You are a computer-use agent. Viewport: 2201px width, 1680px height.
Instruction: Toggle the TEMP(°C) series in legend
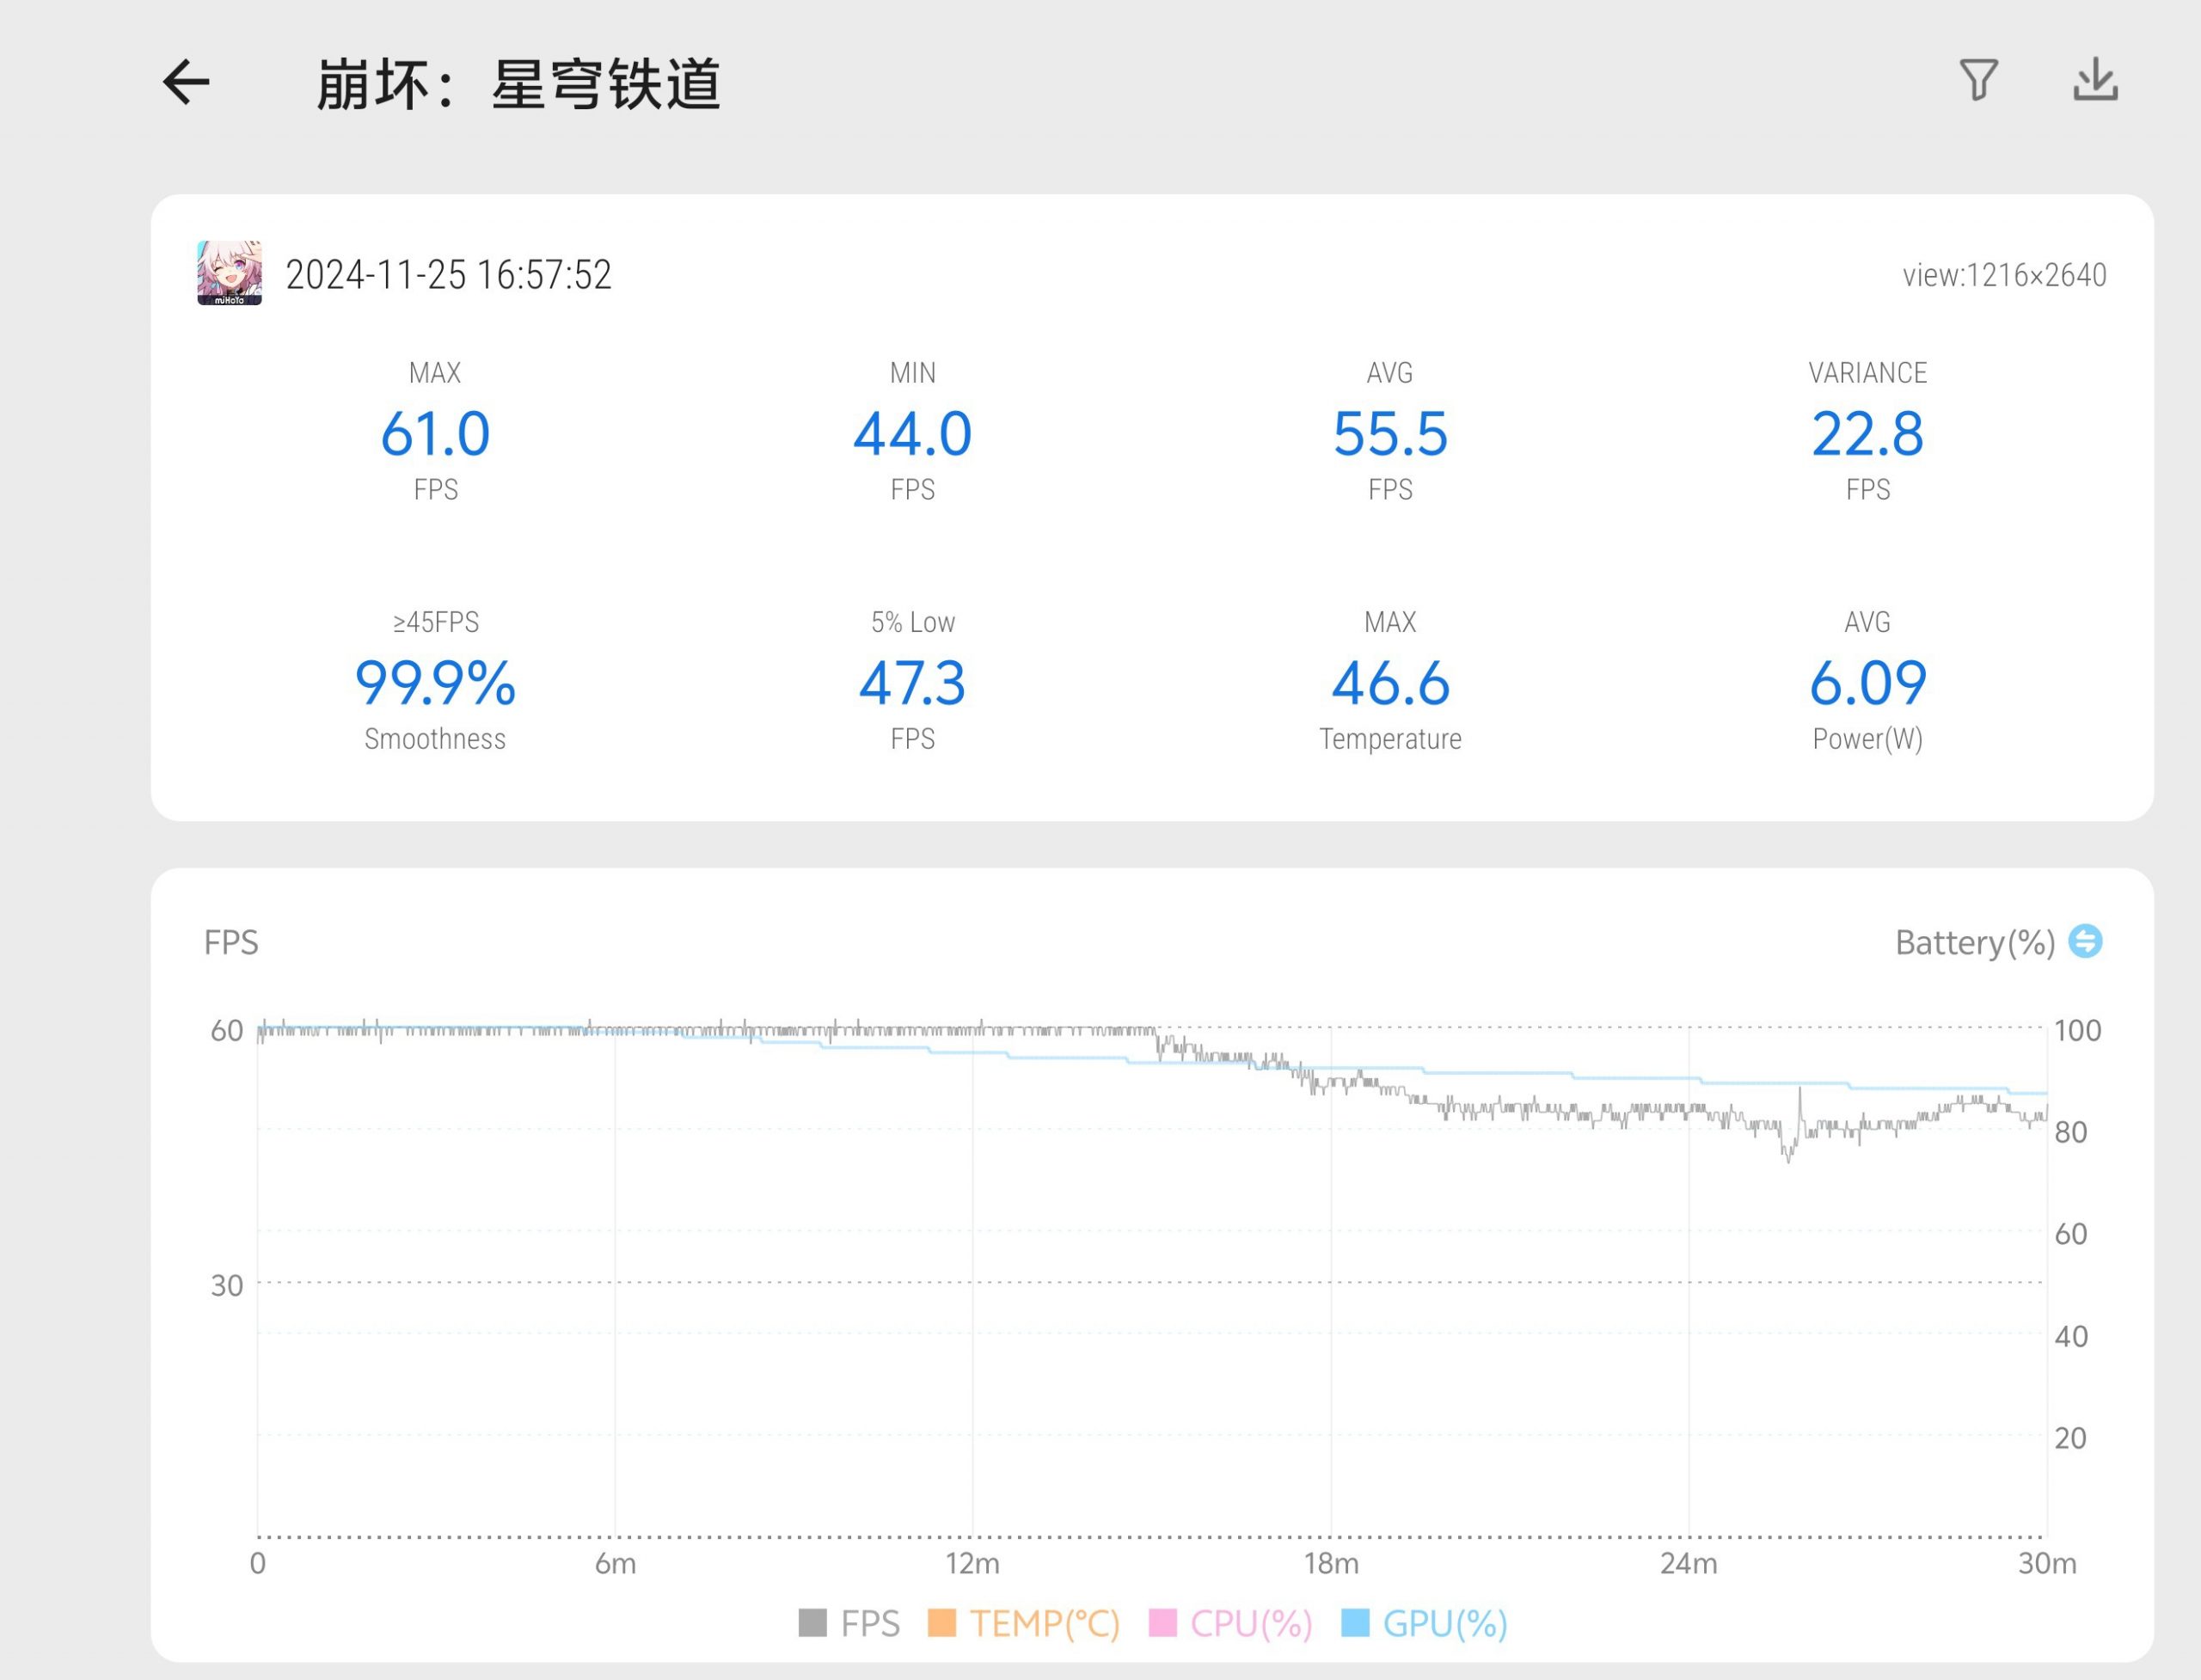click(x=1043, y=1623)
